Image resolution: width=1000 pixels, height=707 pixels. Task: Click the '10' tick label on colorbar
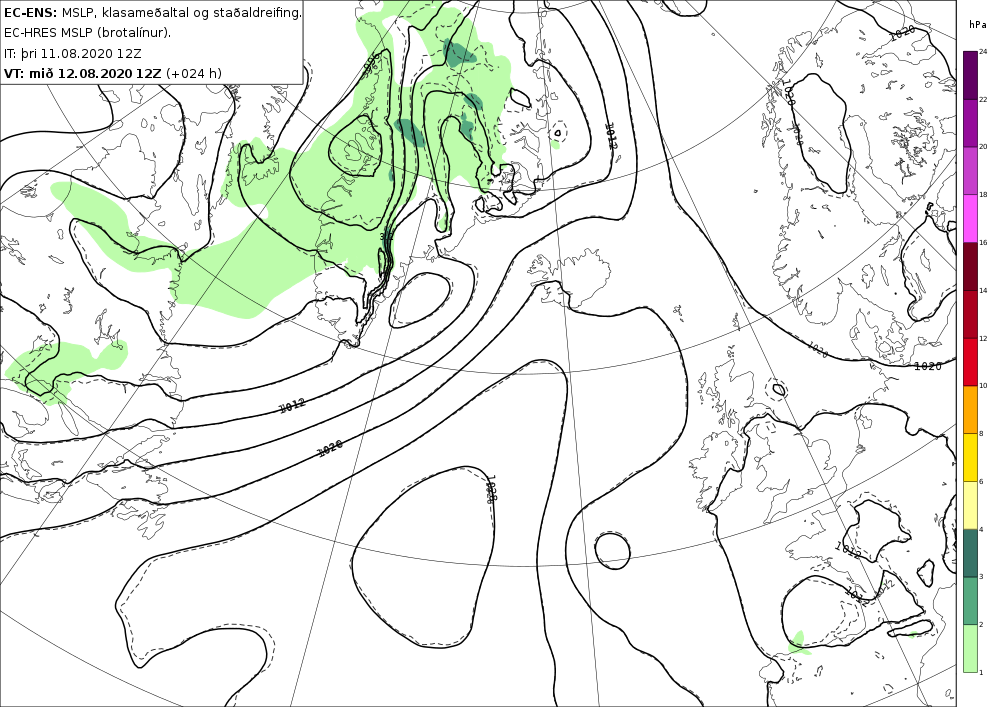983,385
